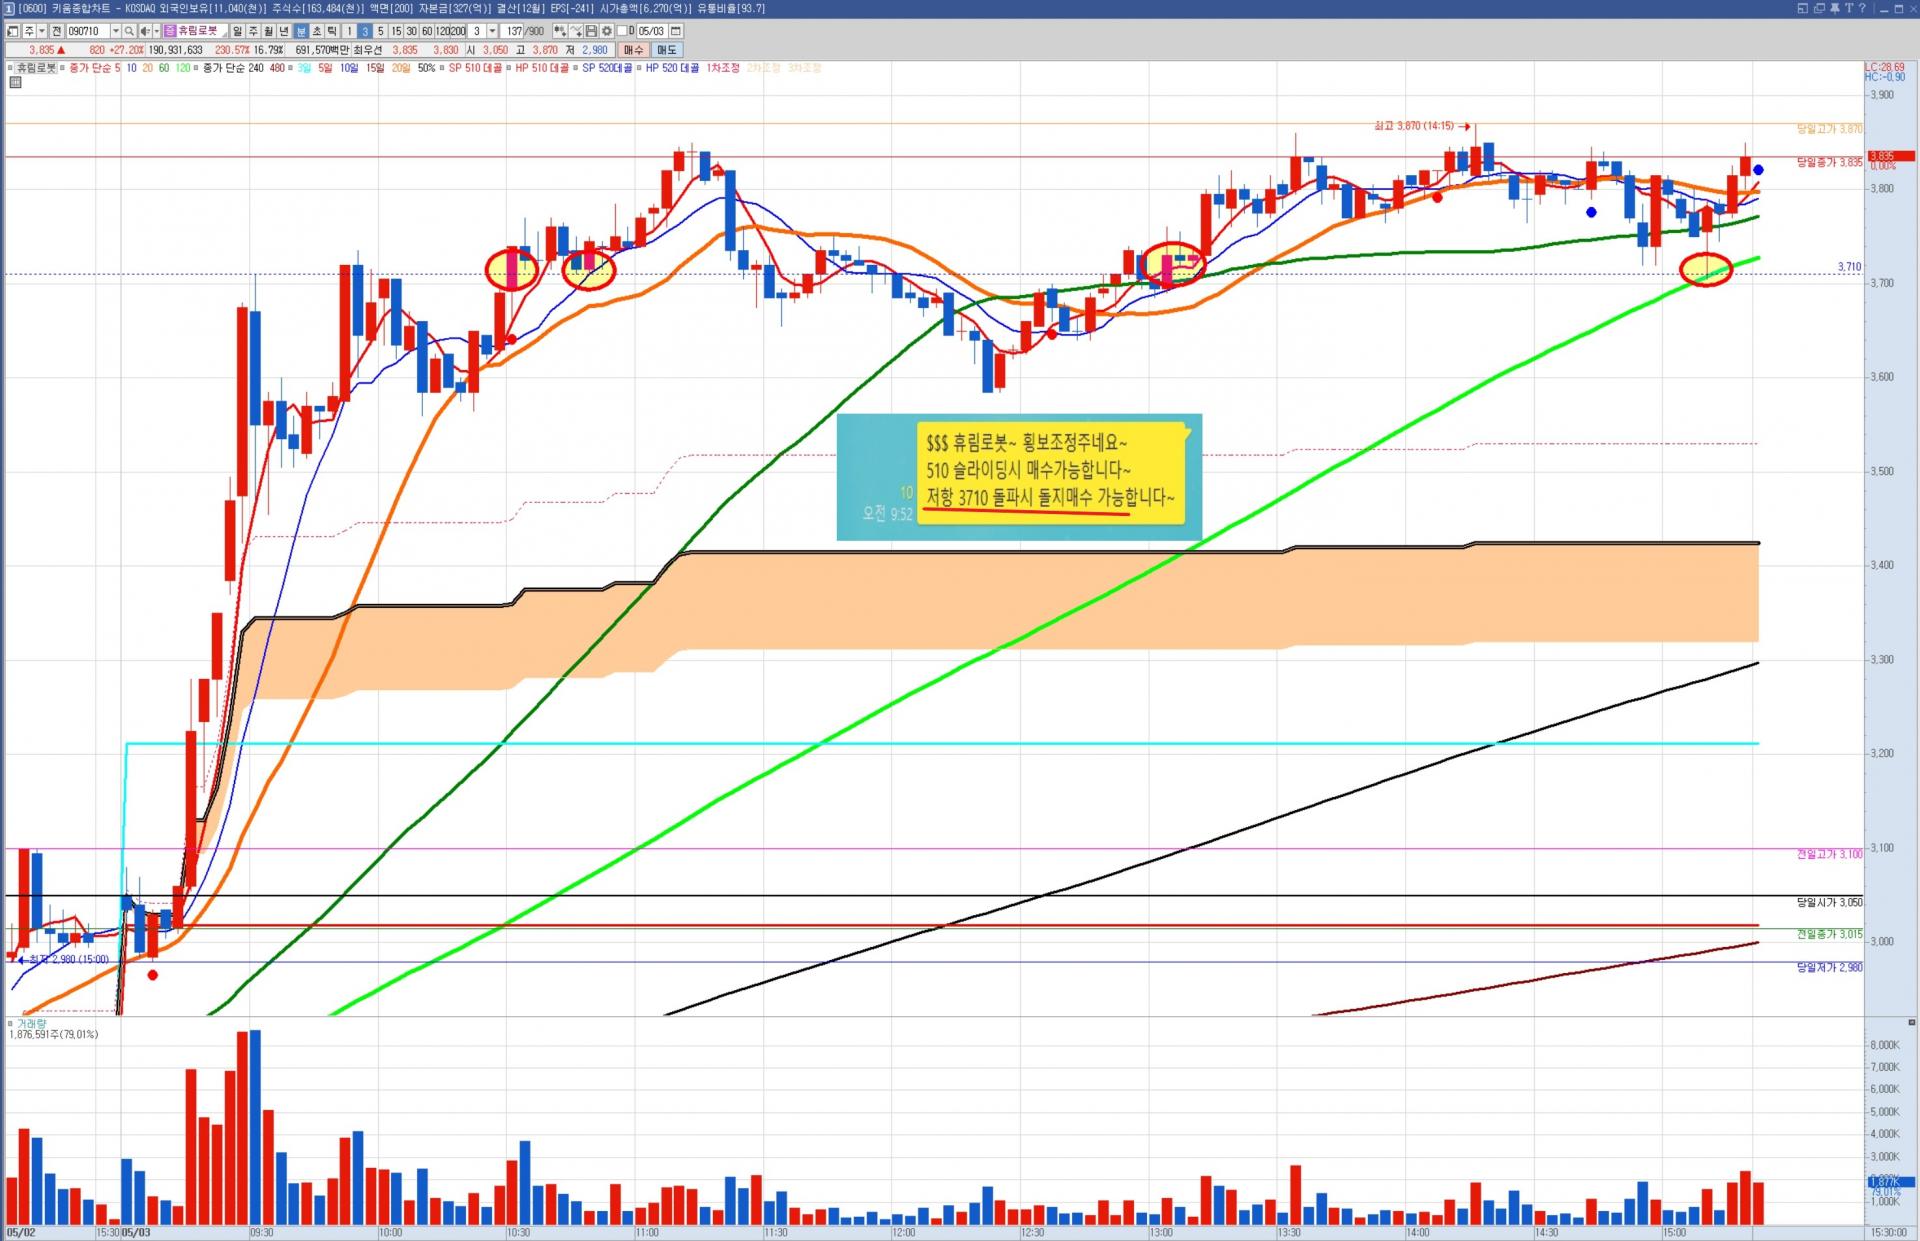Open the date calendar picker icon
Viewport: 1920px width, 1241px height.
676,31
